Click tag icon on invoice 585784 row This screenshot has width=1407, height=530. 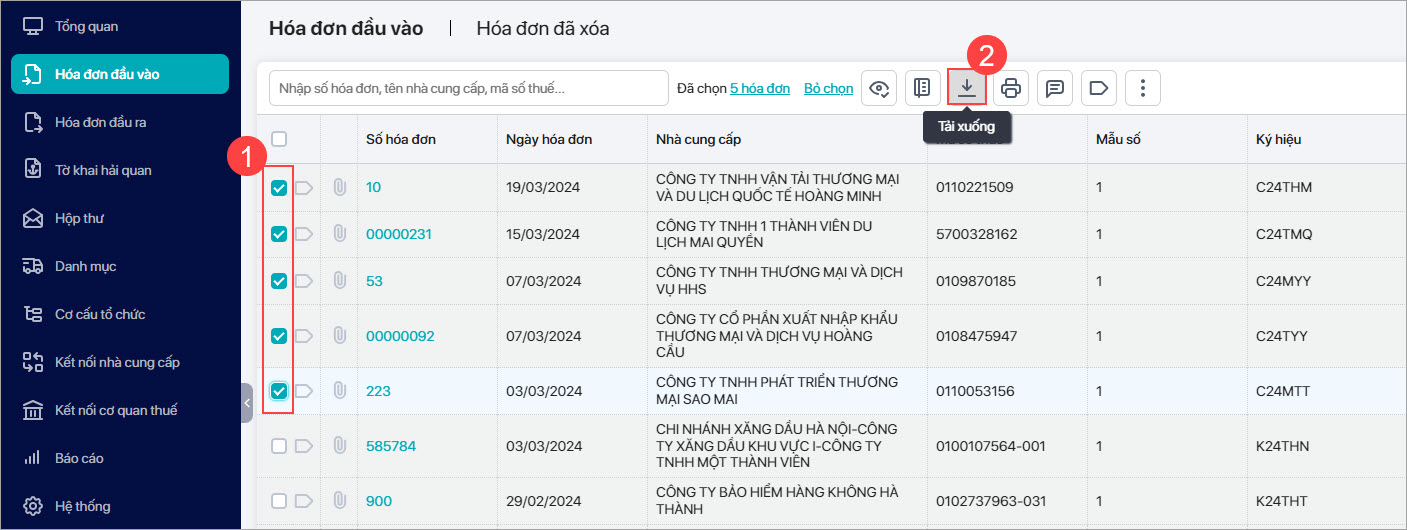pyautogui.click(x=304, y=446)
